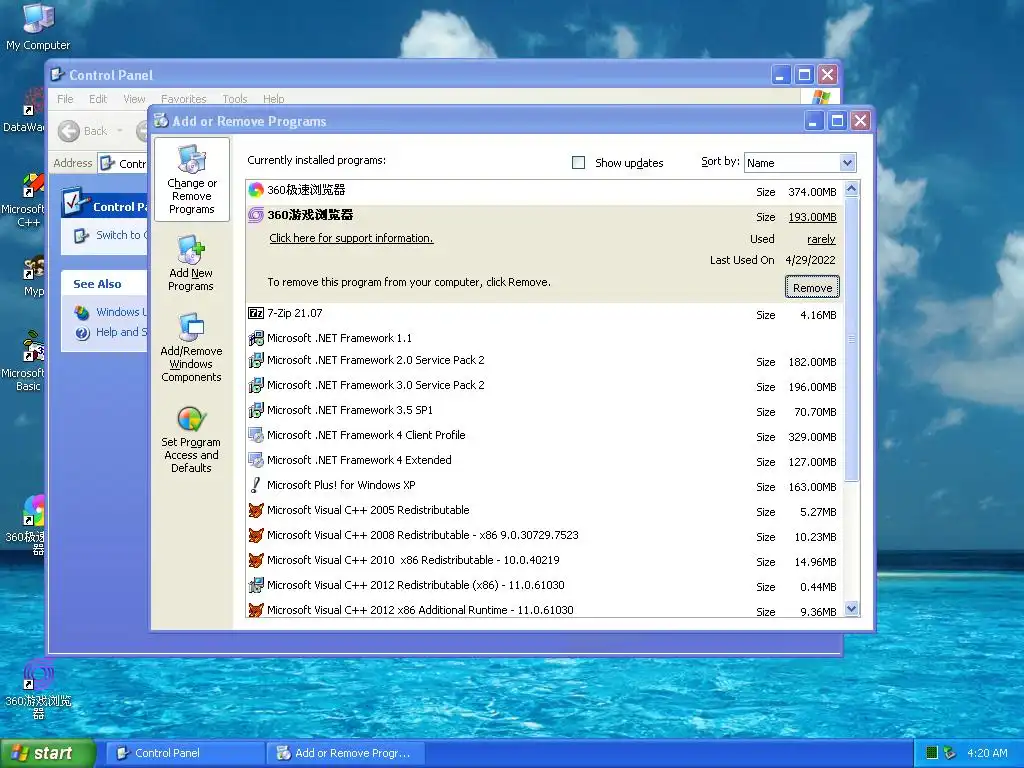Screen dimensions: 1024x768
Task: Click the Windows start button
Action: click(x=46, y=754)
